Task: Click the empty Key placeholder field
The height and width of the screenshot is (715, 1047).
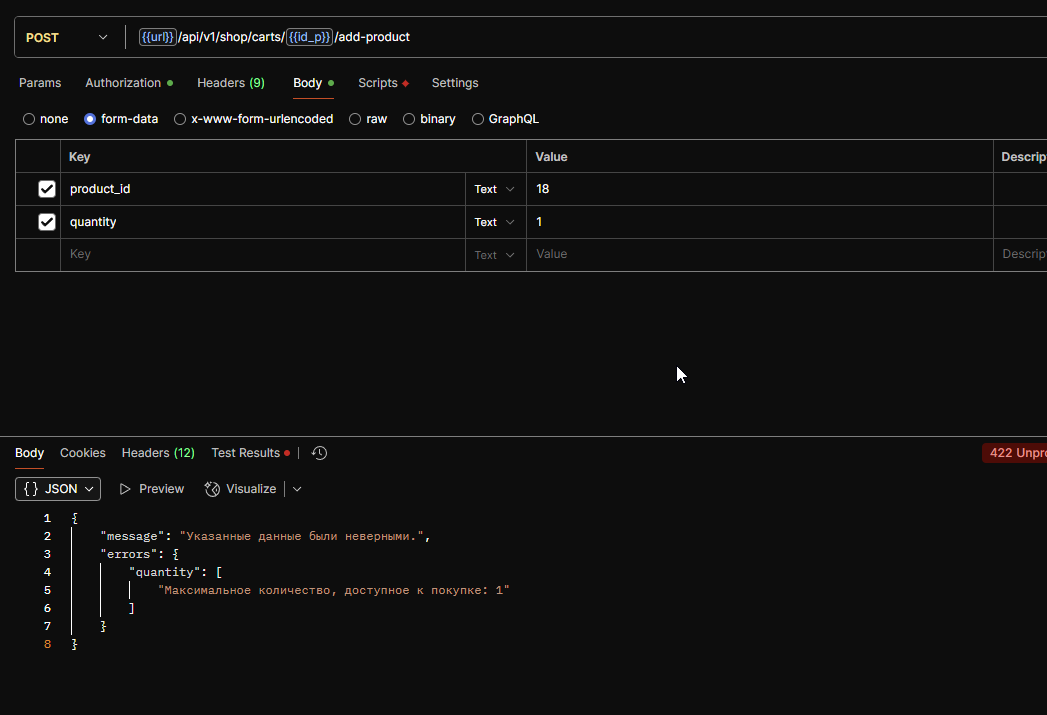Action: click(x=263, y=254)
